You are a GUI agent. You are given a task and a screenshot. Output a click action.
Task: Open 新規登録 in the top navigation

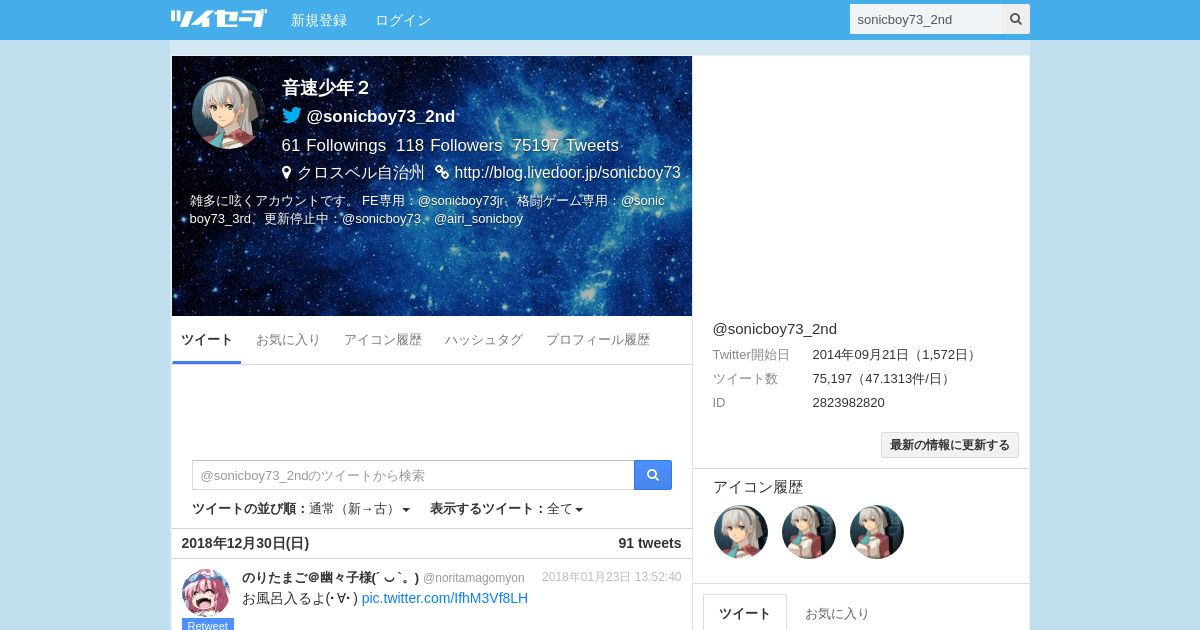coord(319,20)
